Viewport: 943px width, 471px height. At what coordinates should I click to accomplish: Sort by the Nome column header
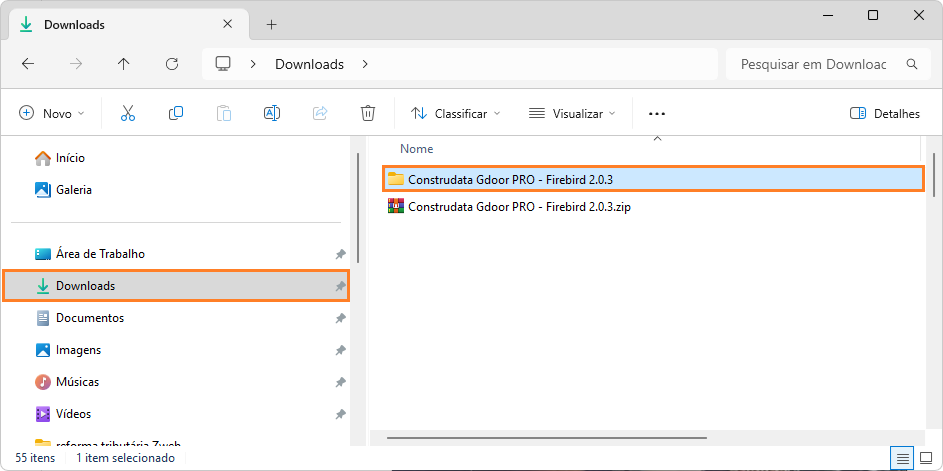click(x=417, y=149)
